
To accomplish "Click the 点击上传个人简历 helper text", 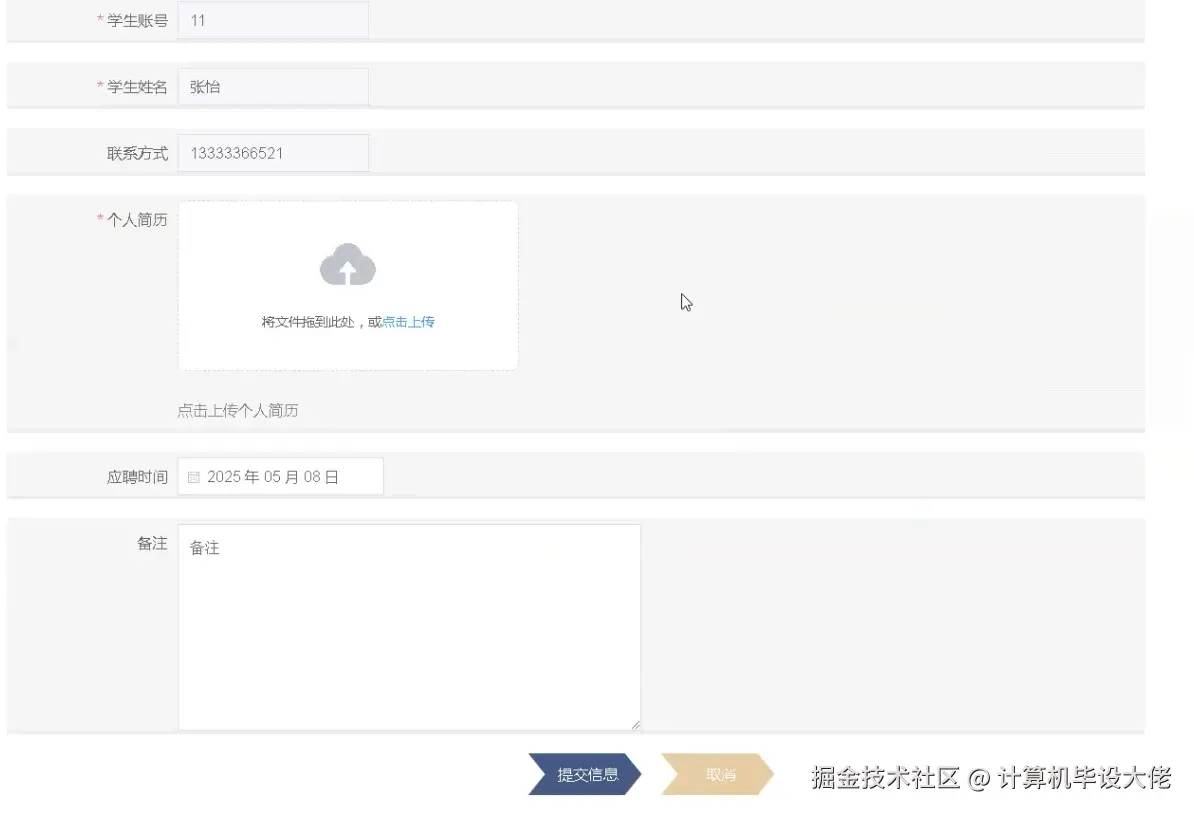I will [x=240, y=410].
